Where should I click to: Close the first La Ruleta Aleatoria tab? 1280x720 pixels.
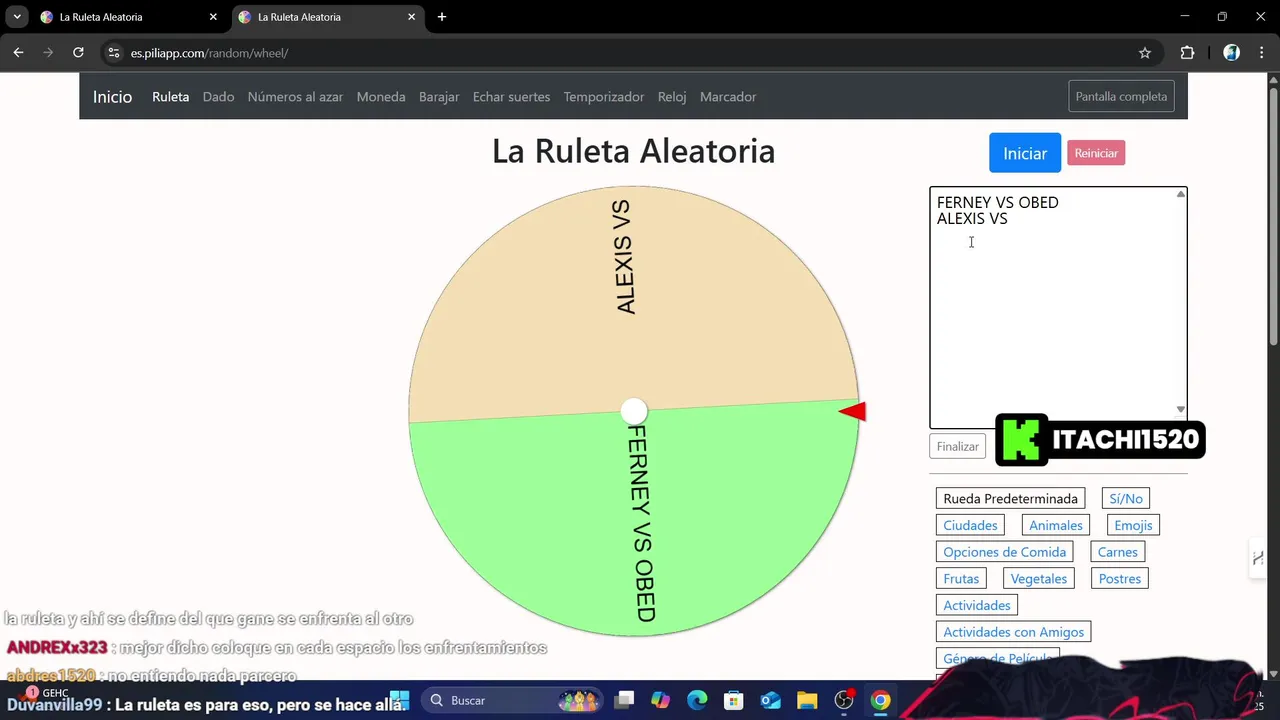pyautogui.click(x=213, y=17)
